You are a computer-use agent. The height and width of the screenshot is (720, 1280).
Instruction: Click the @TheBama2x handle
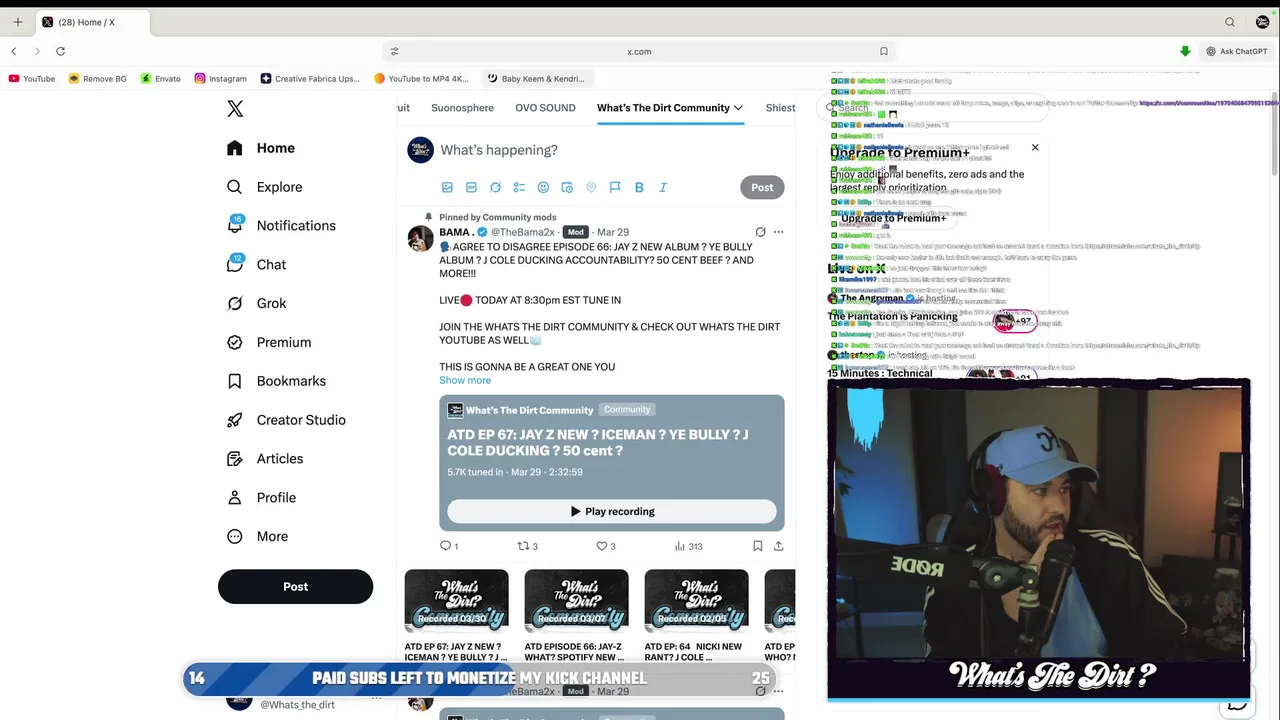[522, 232]
